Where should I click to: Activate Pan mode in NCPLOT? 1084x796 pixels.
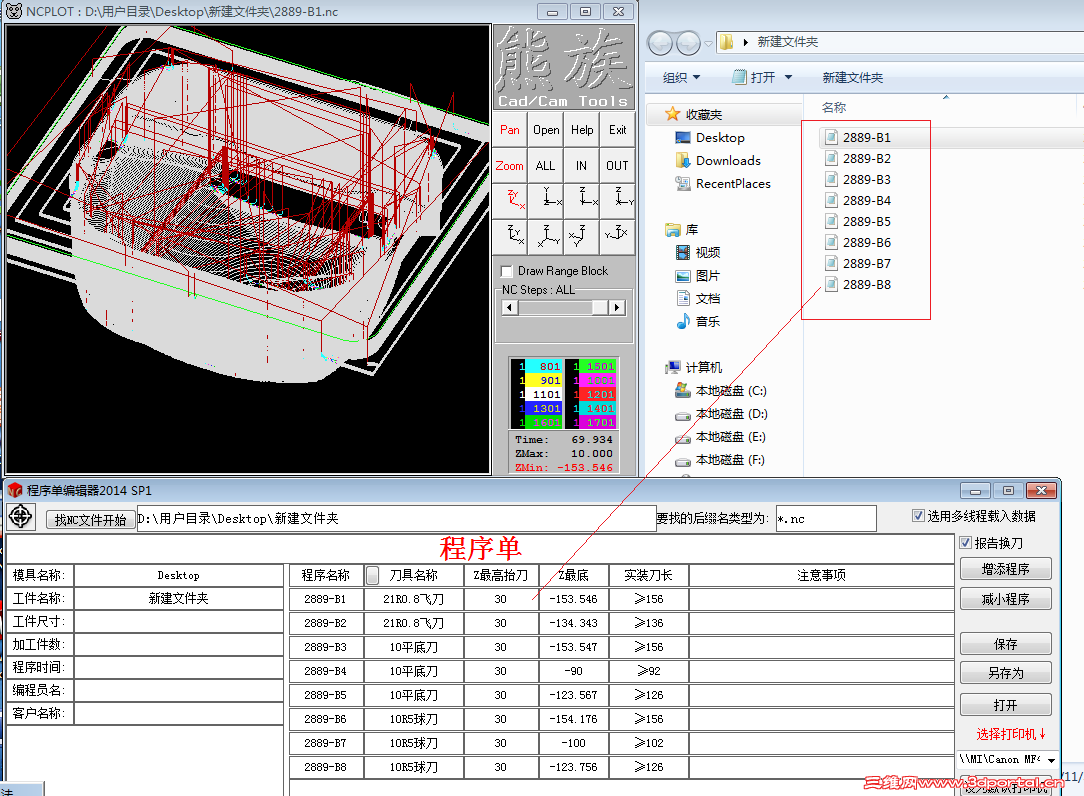pyautogui.click(x=510, y=129)
